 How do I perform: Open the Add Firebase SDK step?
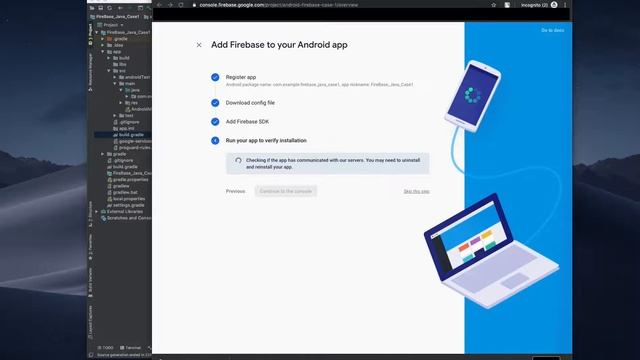pyautogui.click(x=247, y=122)
